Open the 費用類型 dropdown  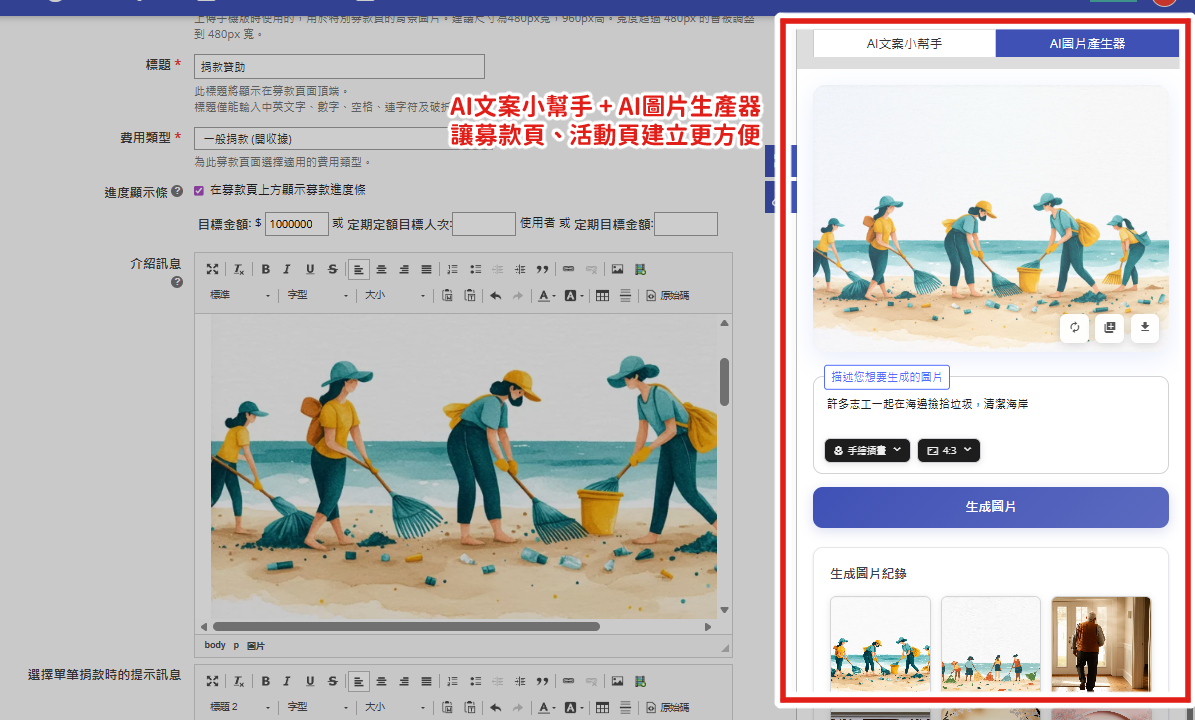click(x=320, y=139)
